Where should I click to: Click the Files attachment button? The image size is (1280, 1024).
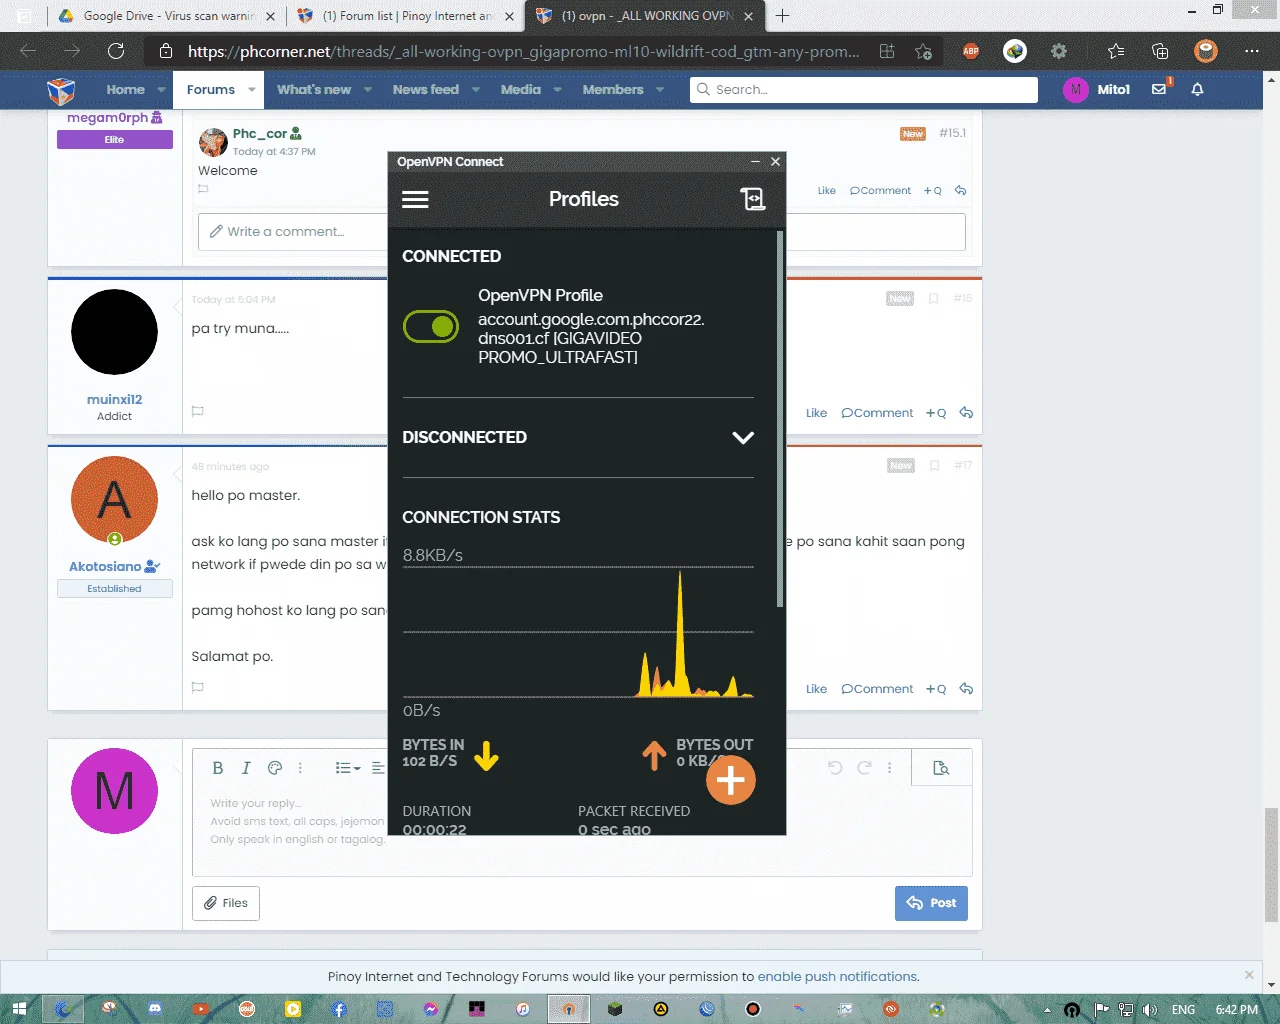(226, 903)
